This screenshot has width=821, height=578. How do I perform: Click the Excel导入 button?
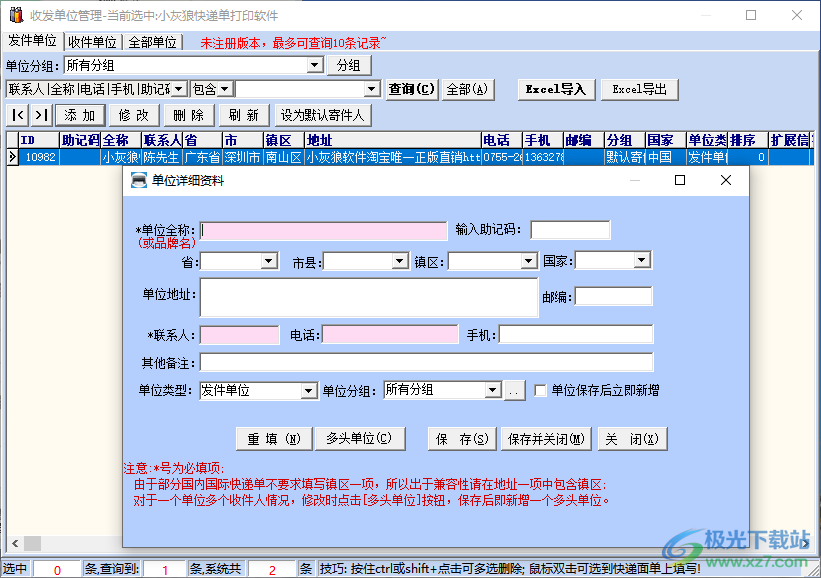point(556,90)
